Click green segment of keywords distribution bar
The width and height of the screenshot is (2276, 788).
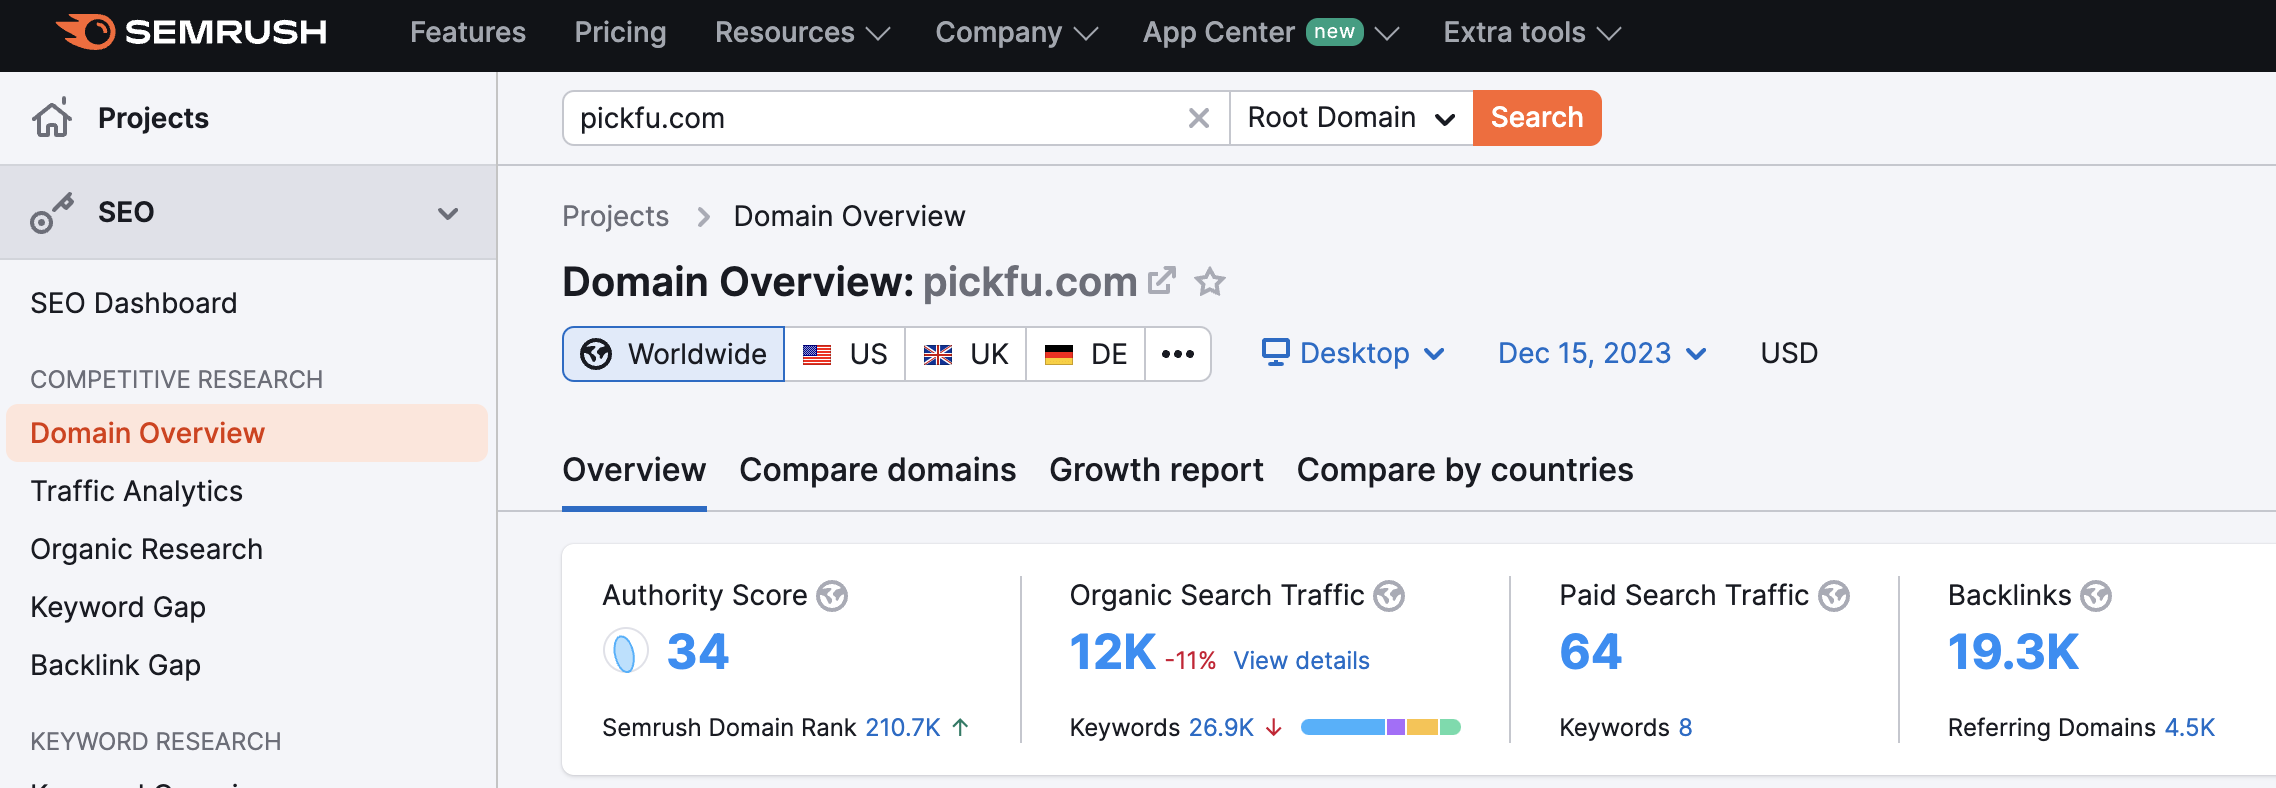[x=1450, y=727]
